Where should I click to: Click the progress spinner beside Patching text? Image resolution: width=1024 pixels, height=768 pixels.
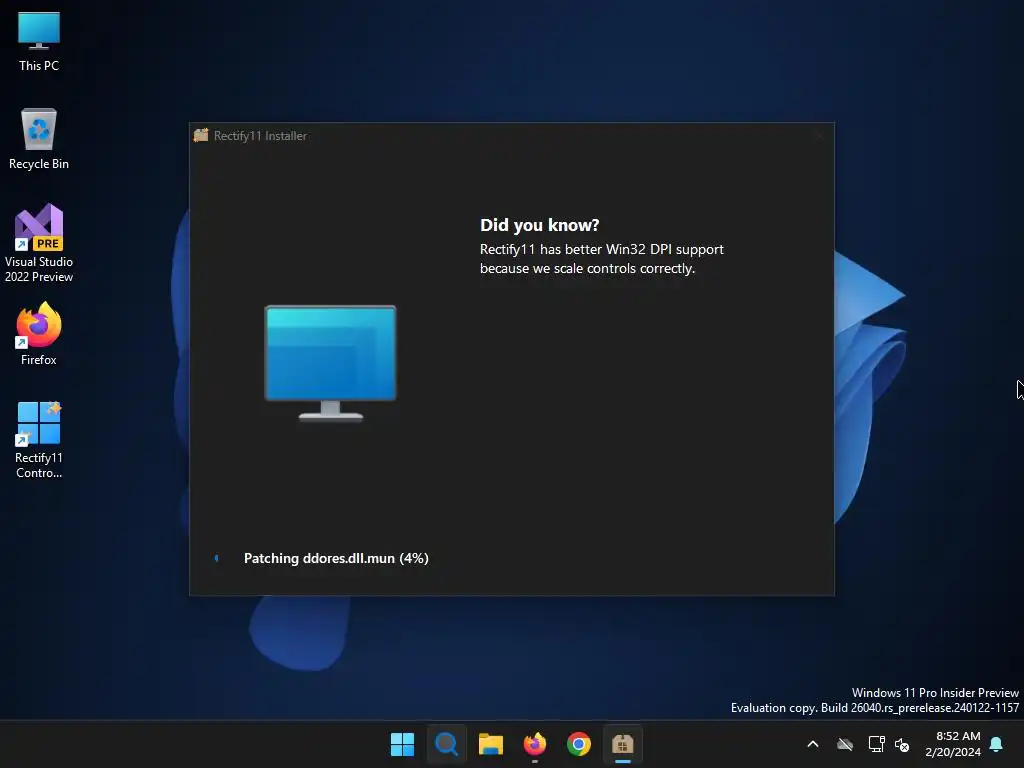(217, 558)
